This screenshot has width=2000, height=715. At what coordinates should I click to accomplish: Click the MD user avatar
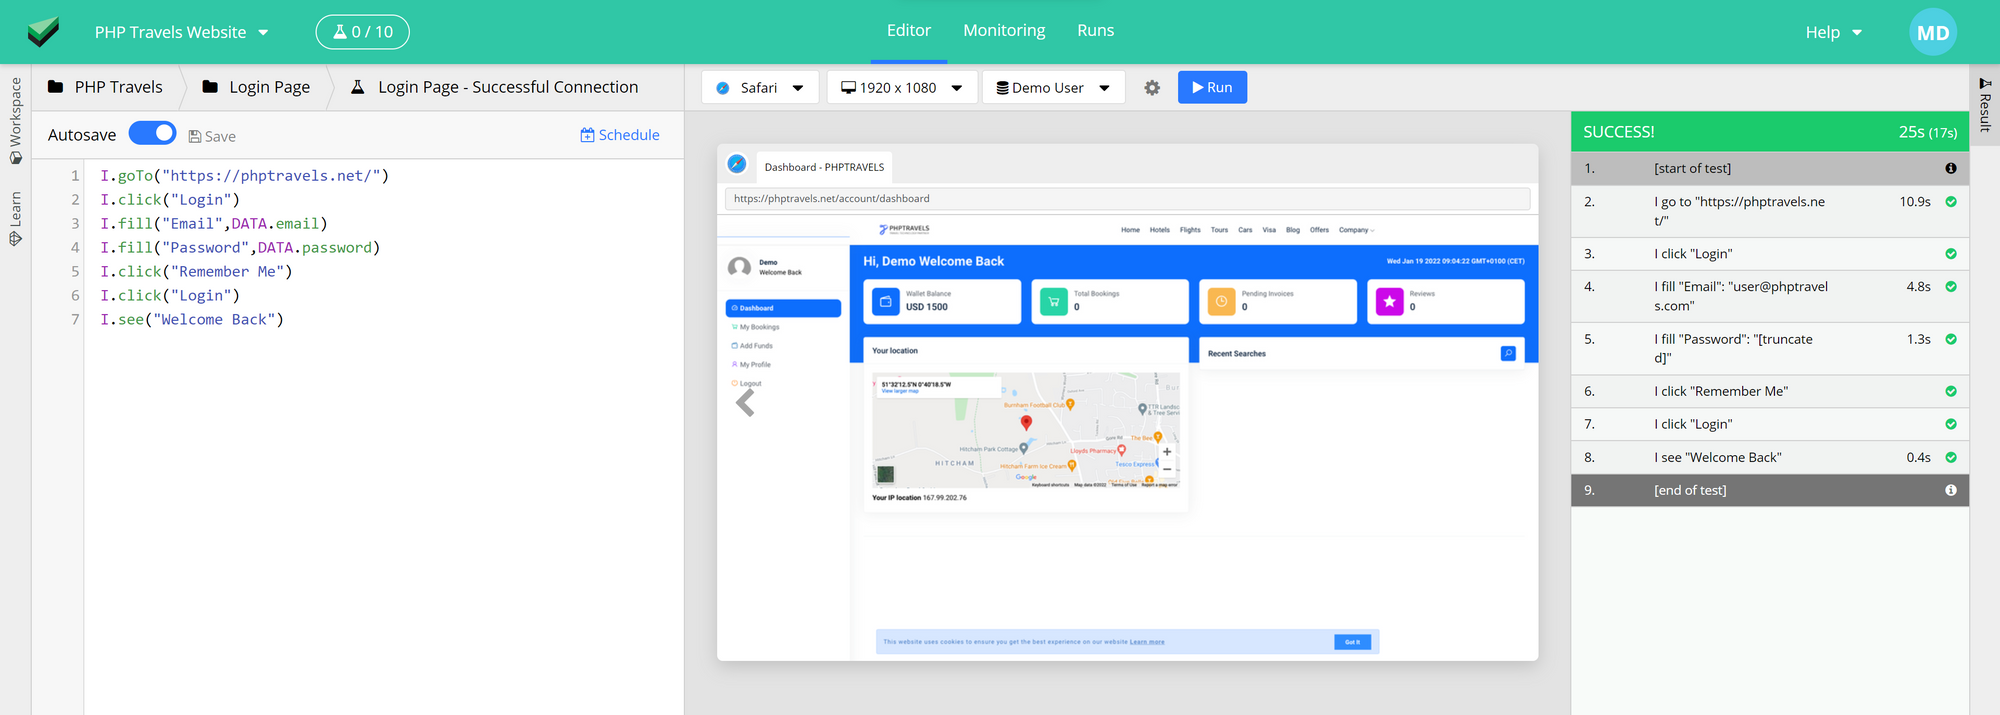click(x=1932, y=32)
